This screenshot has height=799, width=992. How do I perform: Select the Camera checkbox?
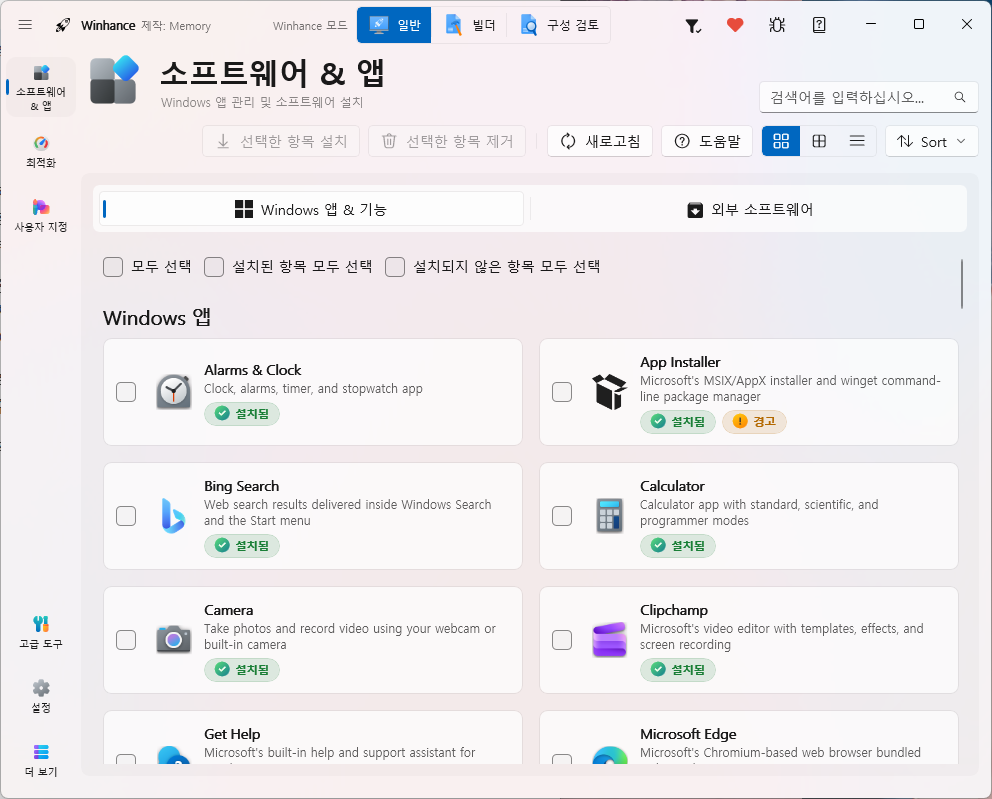click(x=126, y=640)
